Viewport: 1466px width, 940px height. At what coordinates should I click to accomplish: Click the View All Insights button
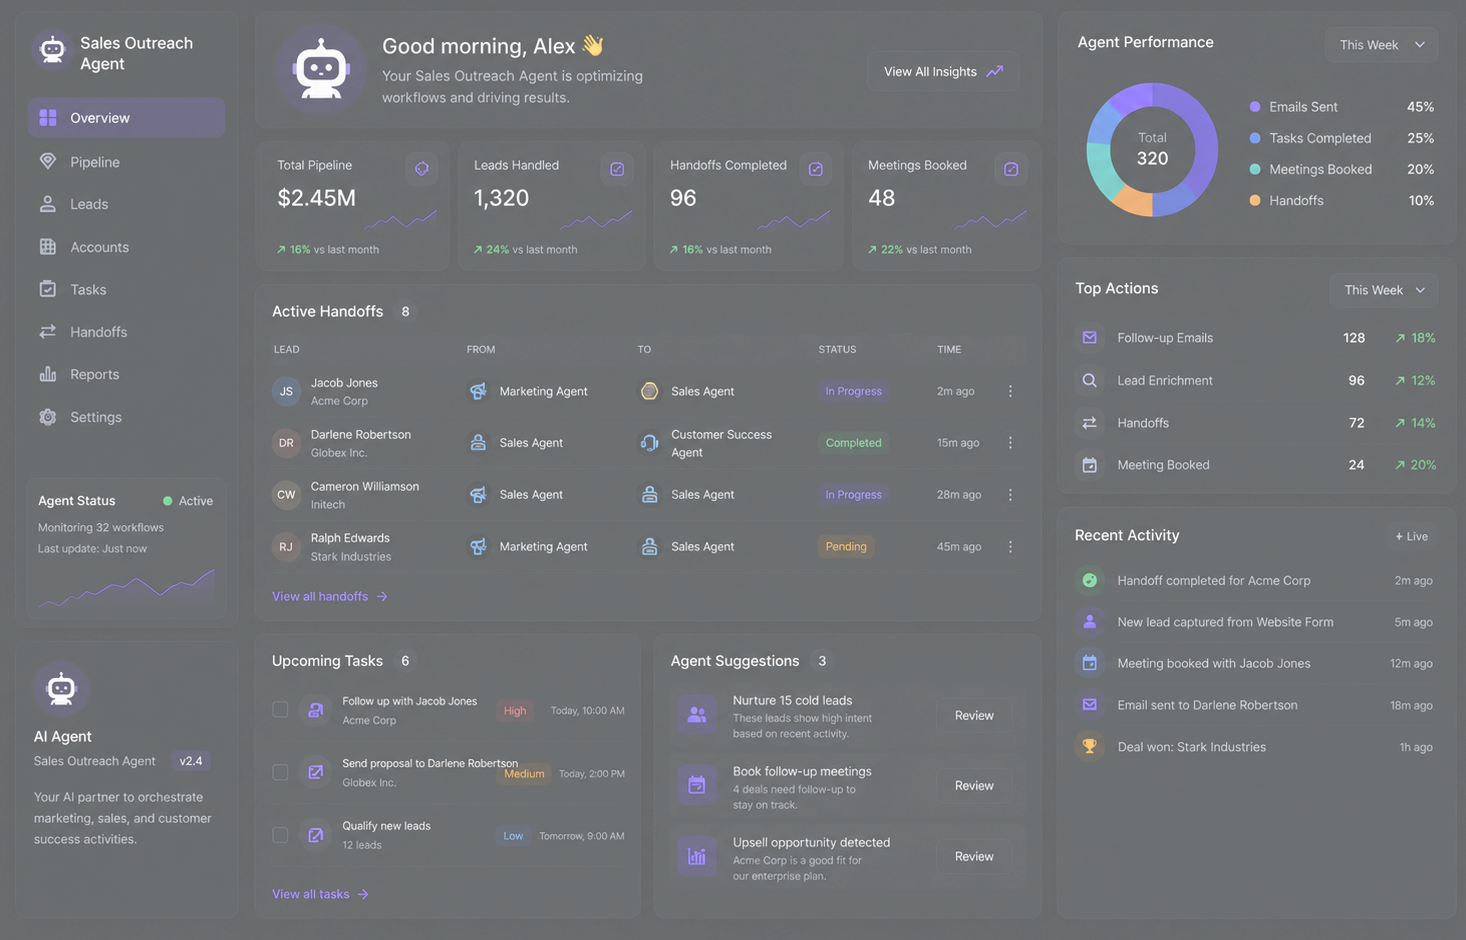[x=943, y=71]
